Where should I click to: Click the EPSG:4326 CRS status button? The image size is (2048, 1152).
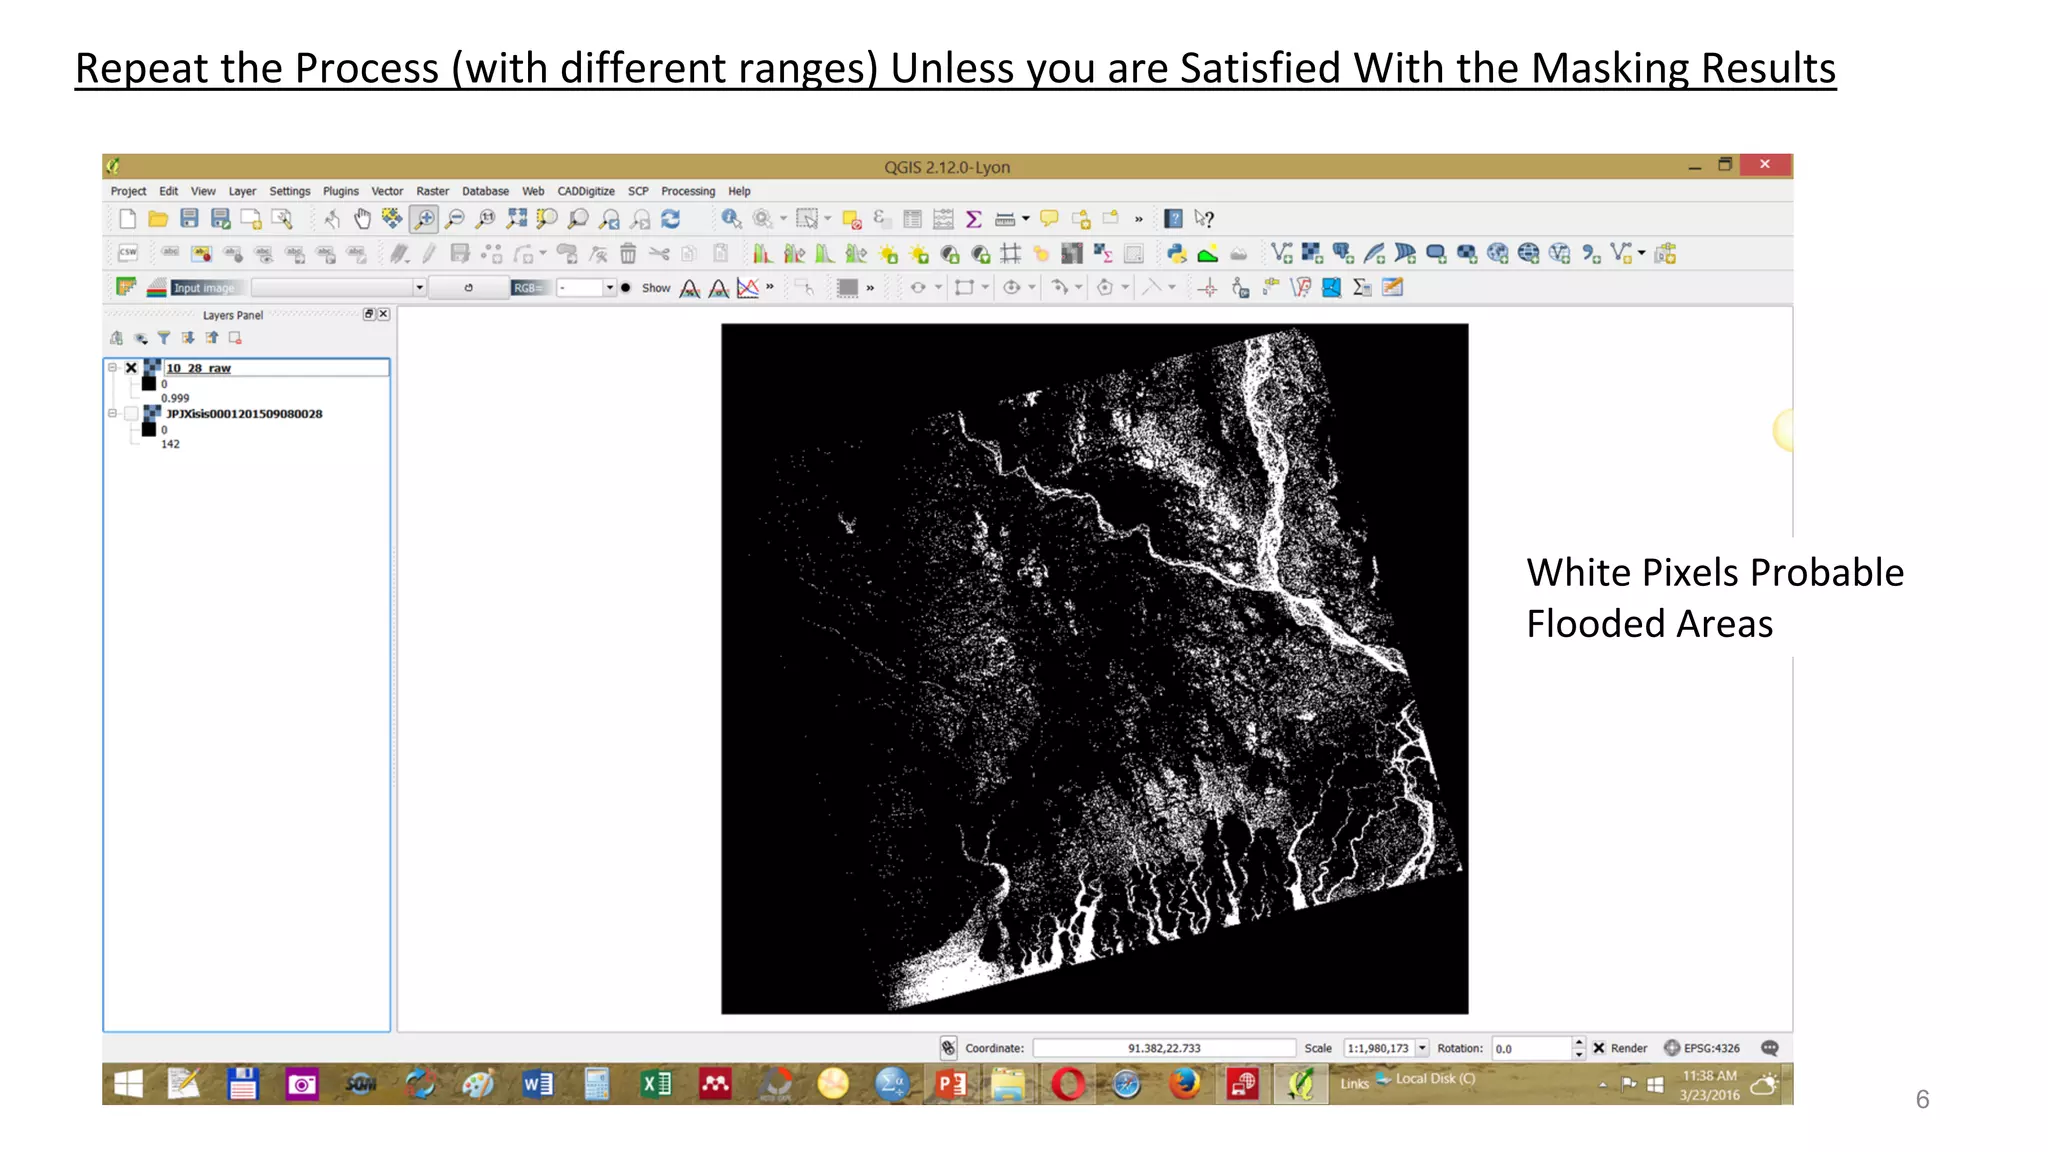click(x=1702, y=1048)
